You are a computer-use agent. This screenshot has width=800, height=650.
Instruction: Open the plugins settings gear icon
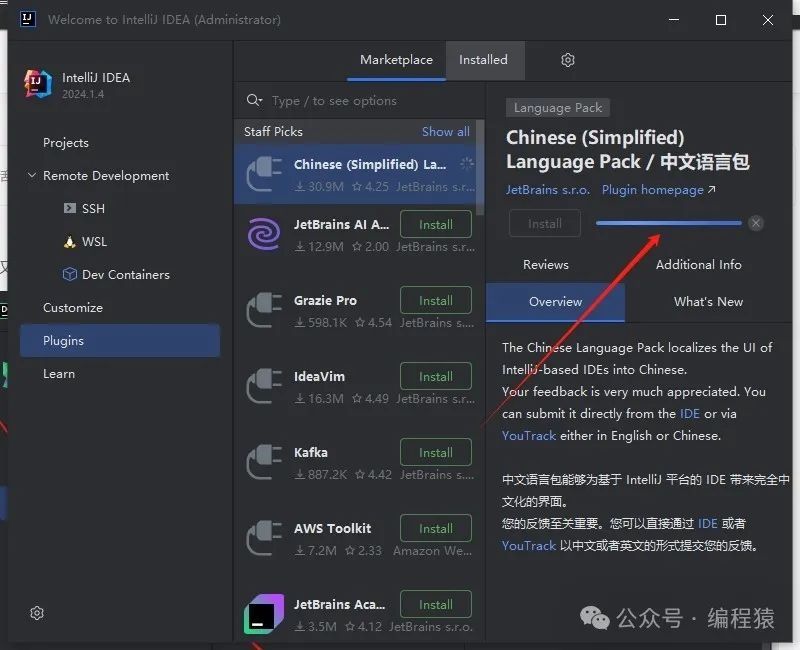click(568, 60)
